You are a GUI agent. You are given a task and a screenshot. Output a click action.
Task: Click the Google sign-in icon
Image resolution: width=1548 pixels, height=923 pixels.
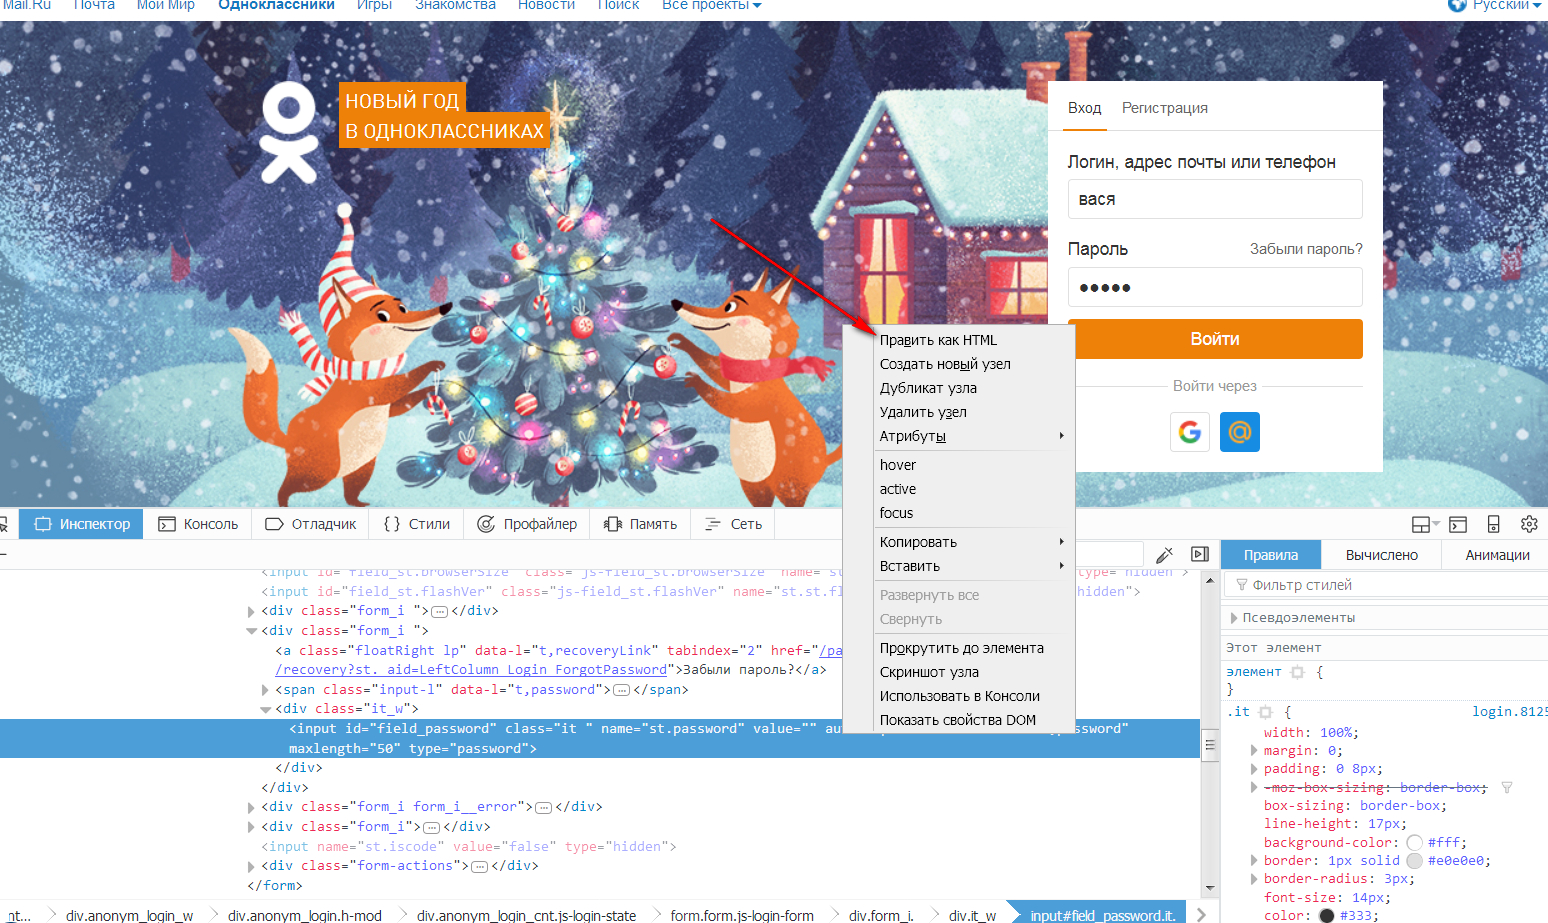(1189, 432)
